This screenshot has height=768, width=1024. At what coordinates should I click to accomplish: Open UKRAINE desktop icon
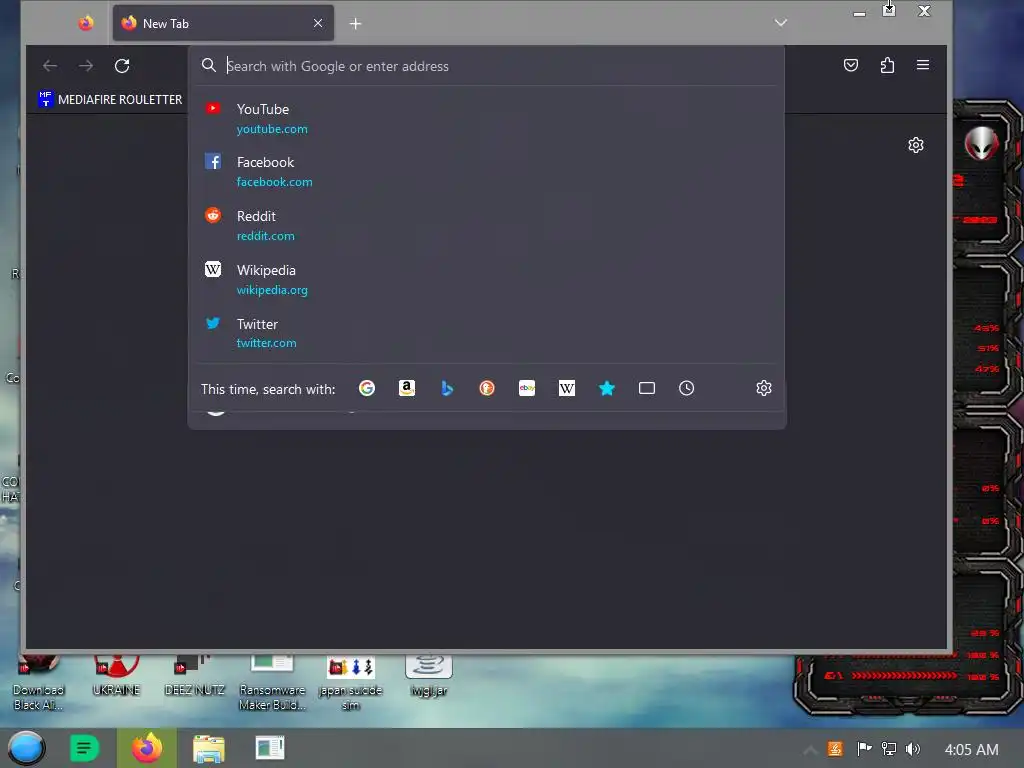116,677
